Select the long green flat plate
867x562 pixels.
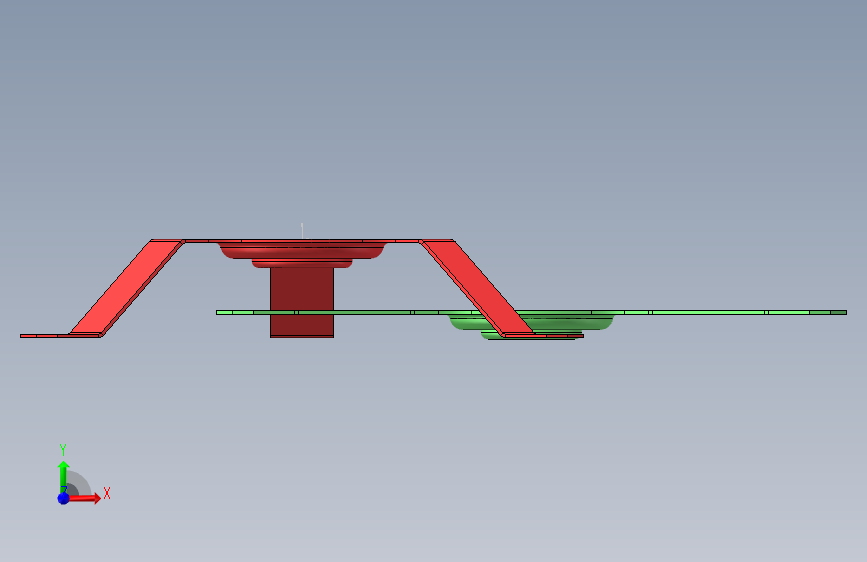pyautogui.click(x=531, y=313)
